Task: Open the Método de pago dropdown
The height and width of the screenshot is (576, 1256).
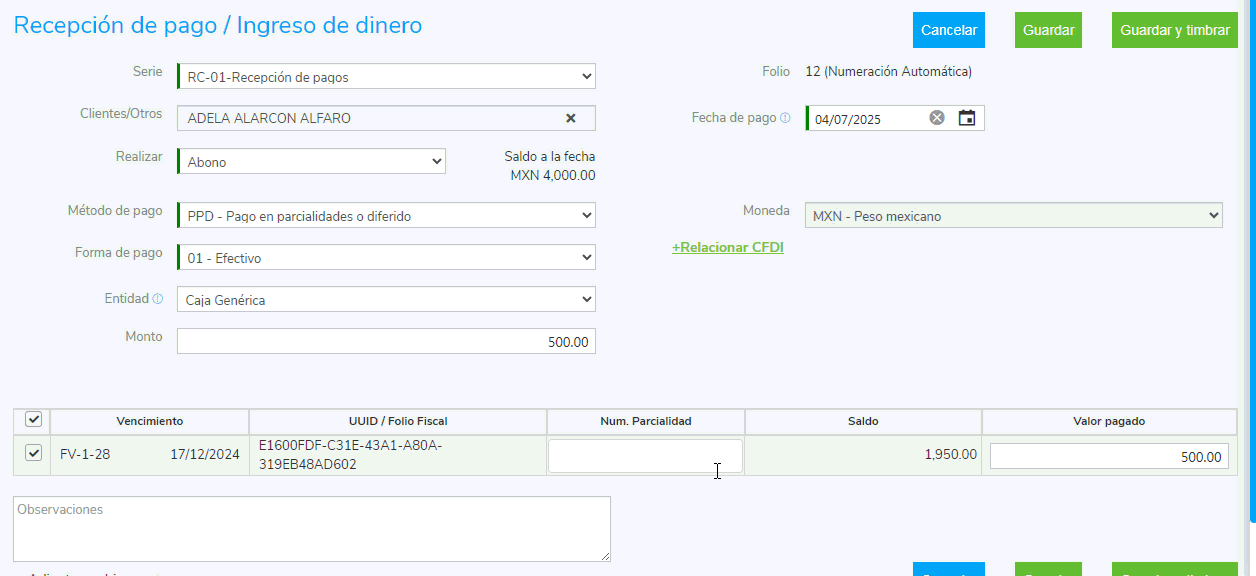Action: (x=386, y=216)
